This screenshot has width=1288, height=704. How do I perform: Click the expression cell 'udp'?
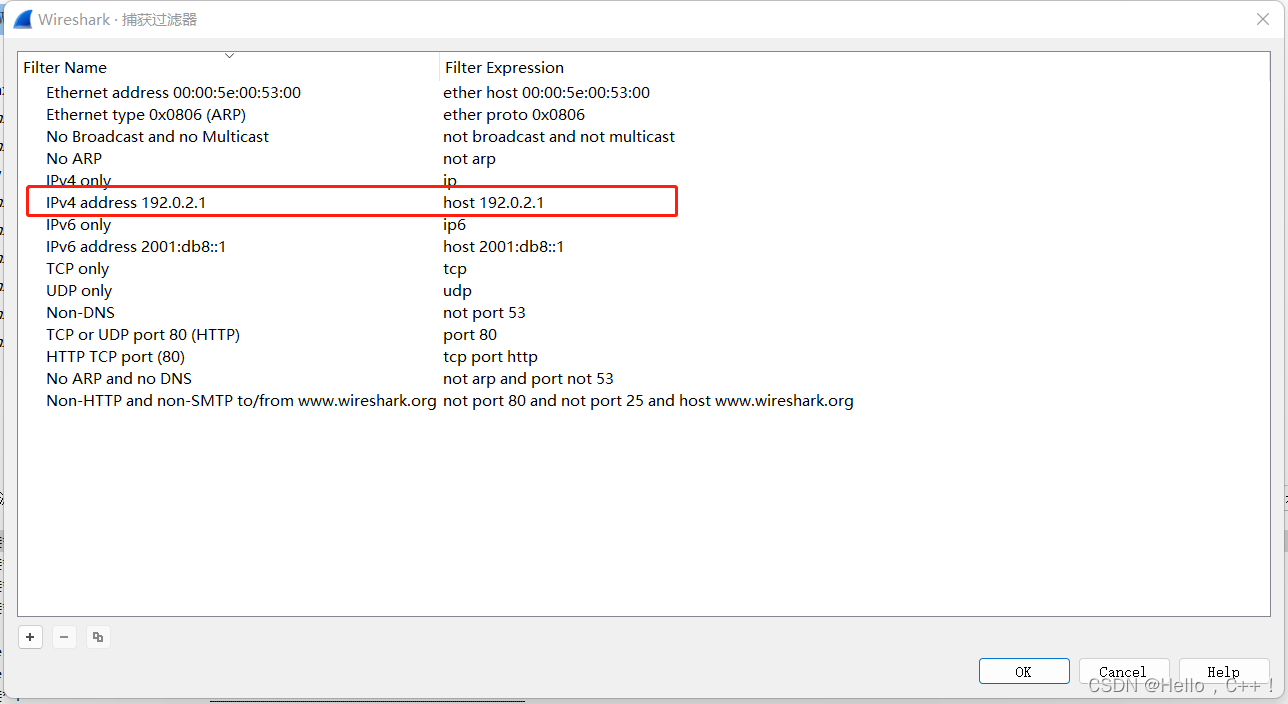457,290
